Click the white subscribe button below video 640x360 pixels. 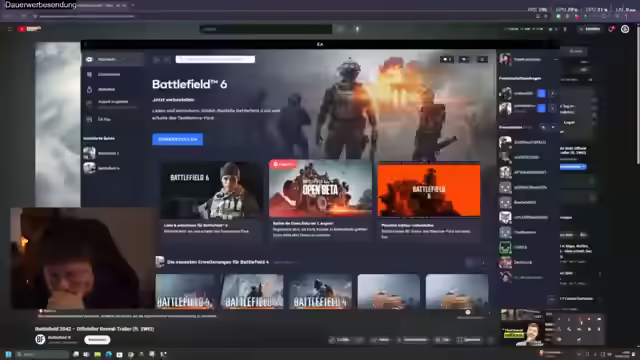[97, 339]
